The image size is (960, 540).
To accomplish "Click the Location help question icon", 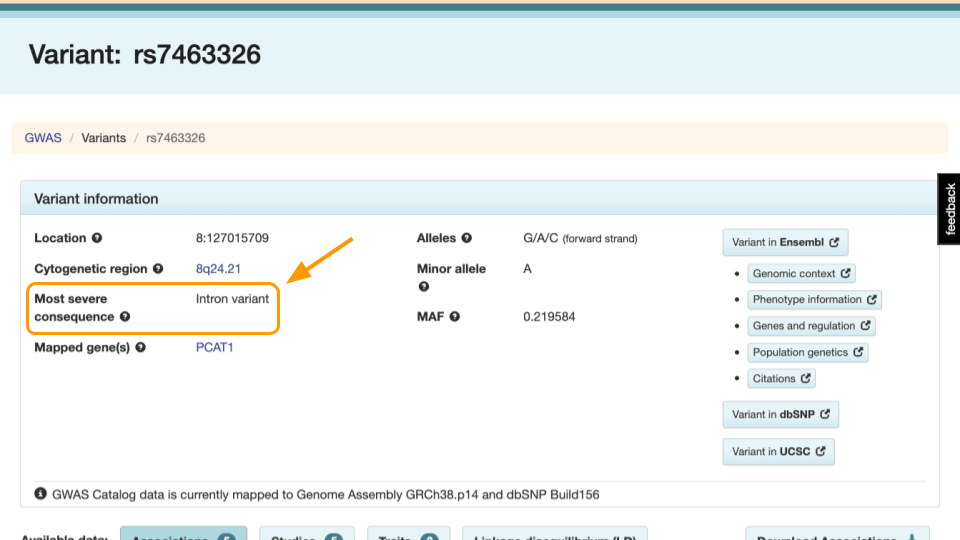I will click(x=97, y=238).
